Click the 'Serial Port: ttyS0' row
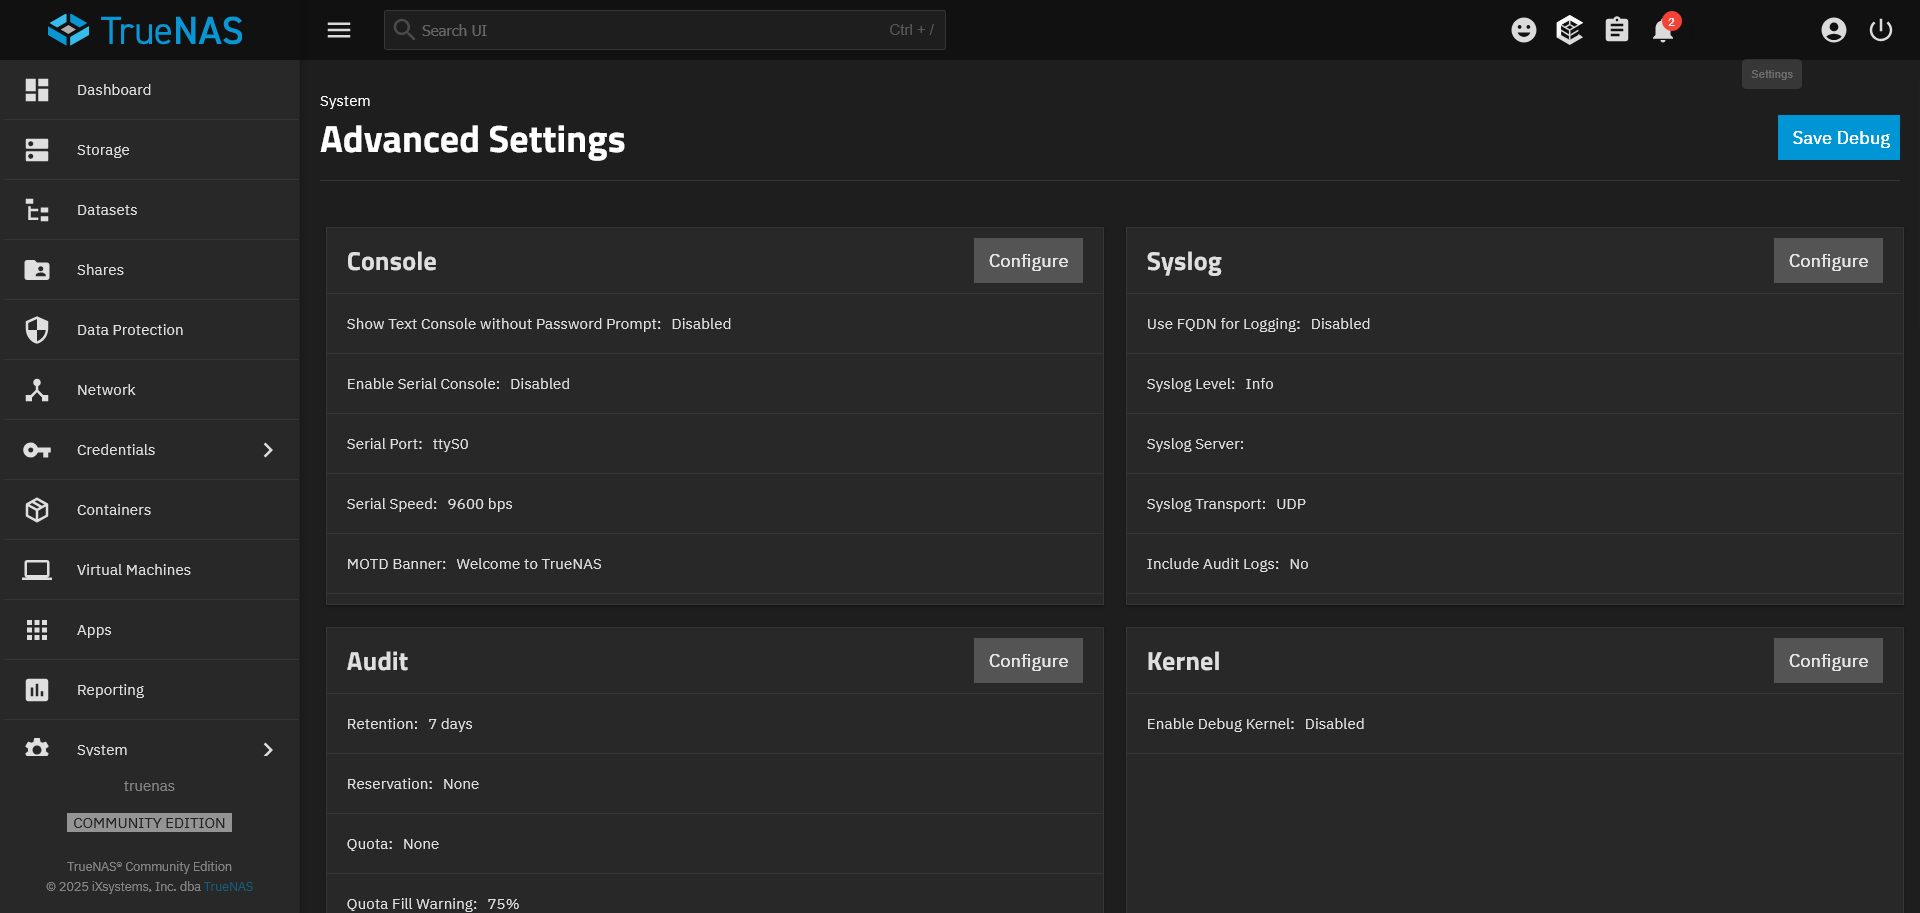 point(715,444)
